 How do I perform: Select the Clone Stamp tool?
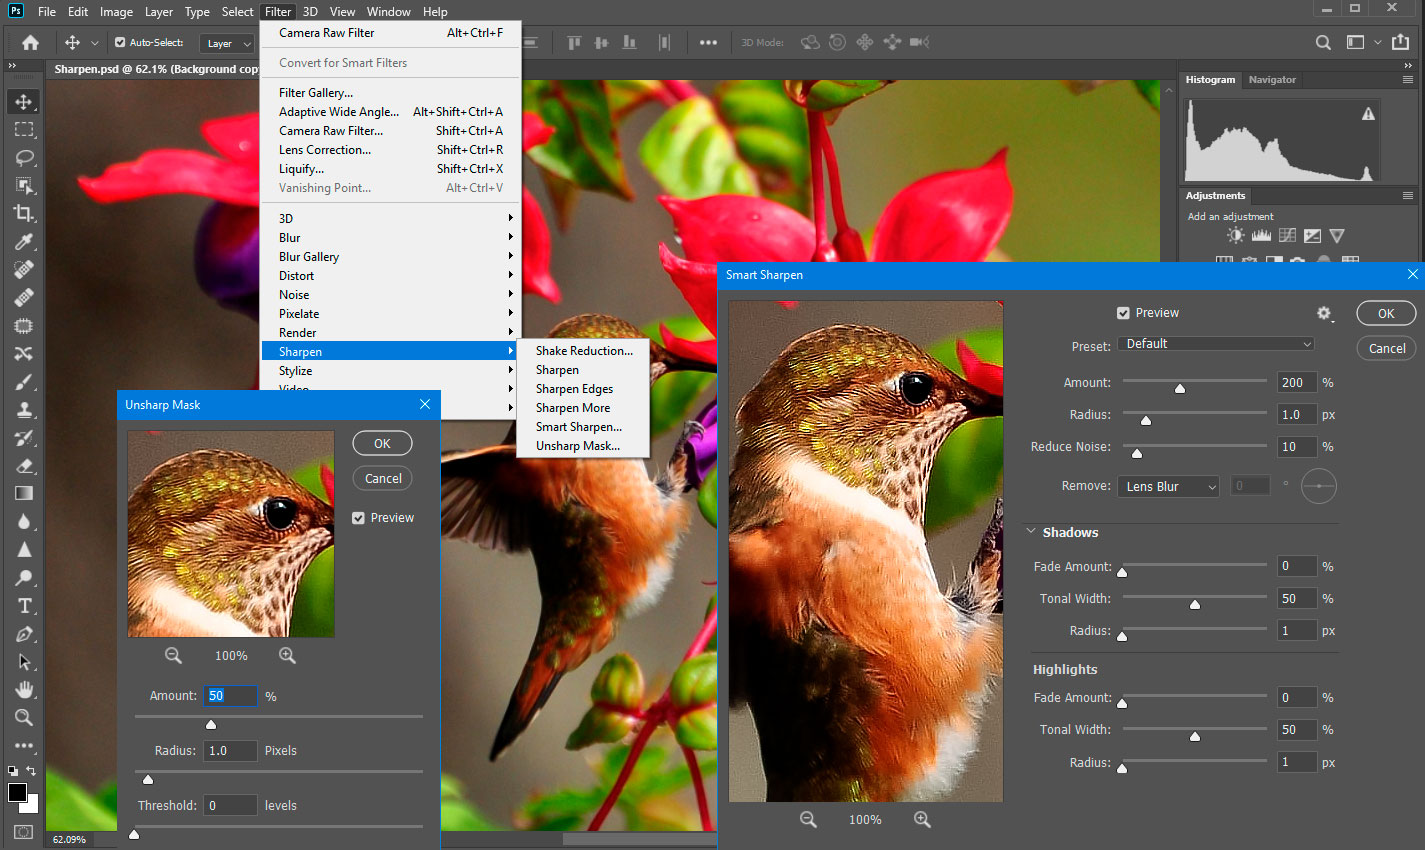click(x=24, y=409)
